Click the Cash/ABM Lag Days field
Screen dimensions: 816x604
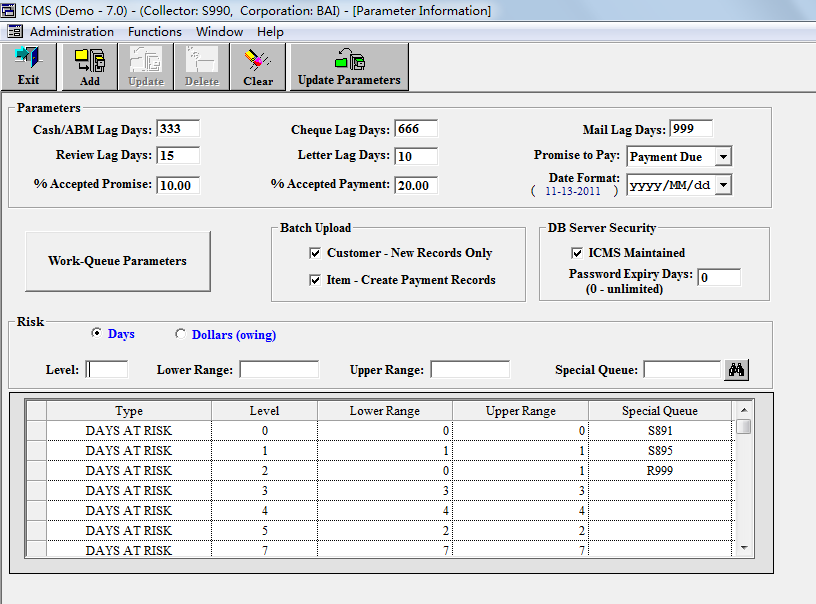178,129
